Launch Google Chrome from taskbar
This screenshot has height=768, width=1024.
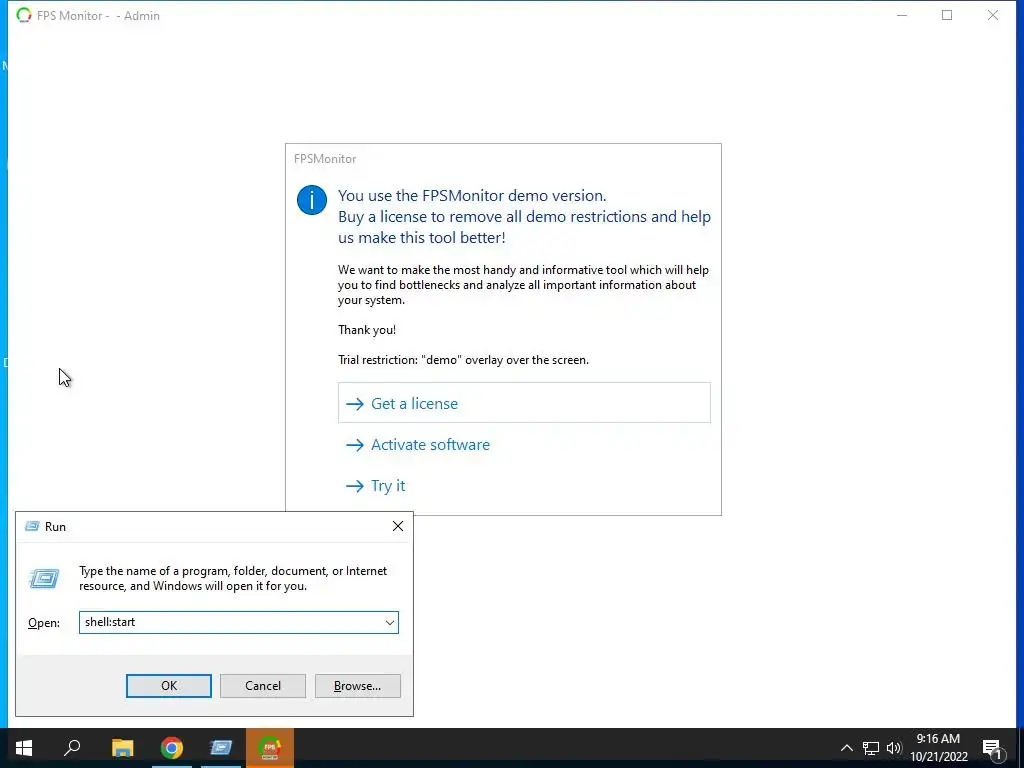172,748
